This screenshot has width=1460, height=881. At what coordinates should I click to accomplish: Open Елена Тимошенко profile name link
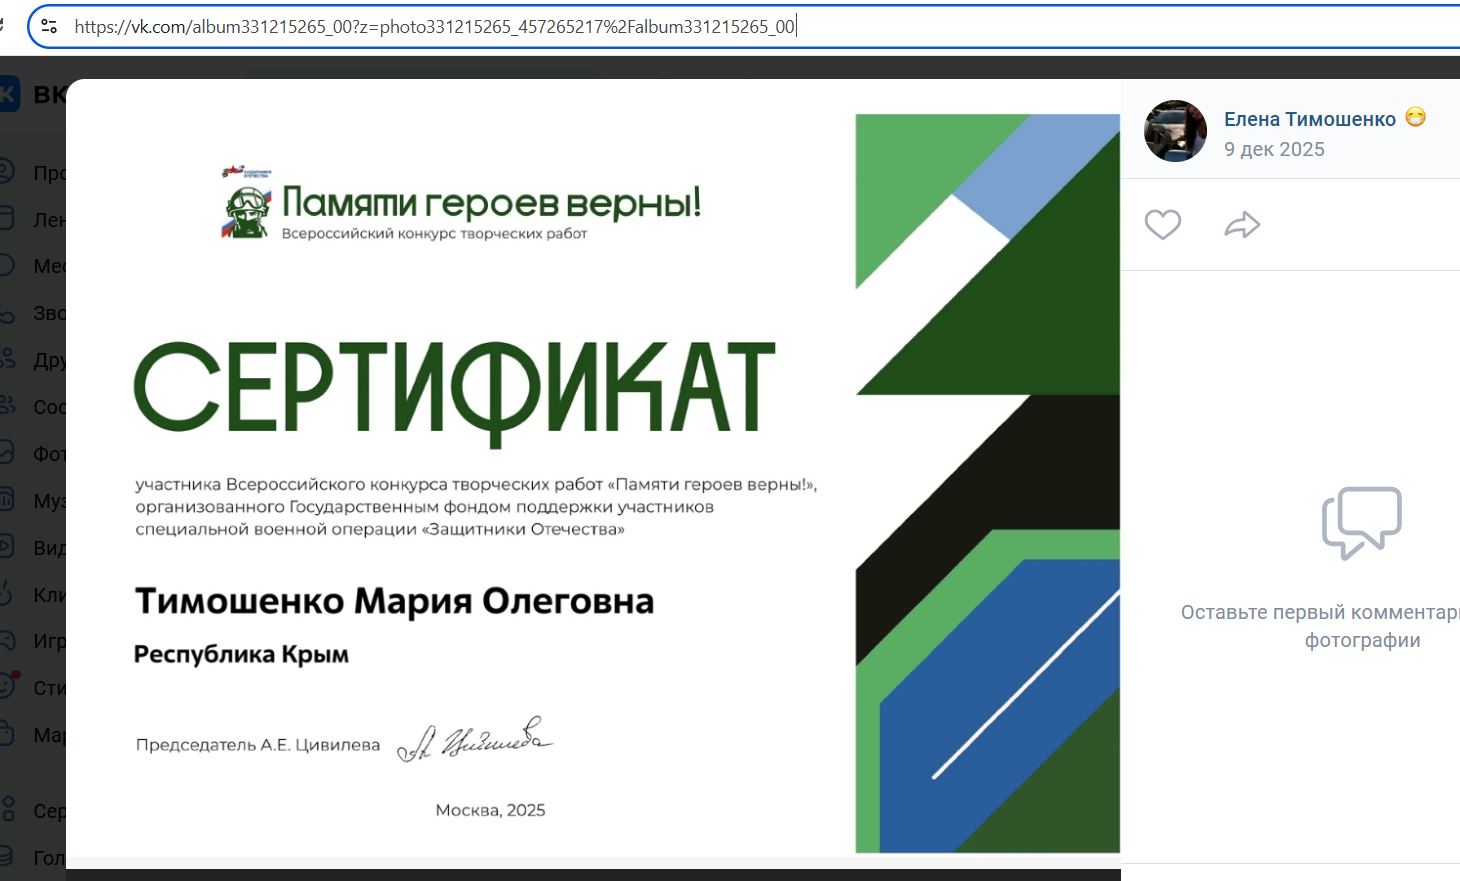tap(1310, 119)
